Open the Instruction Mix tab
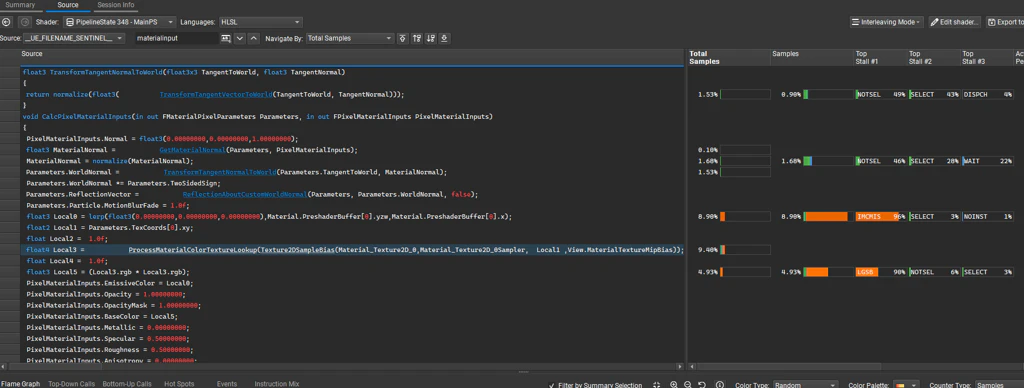Image resolution: width=1024 pixels, height=388 pixels. pyautogui.click(x=276, y=384)
